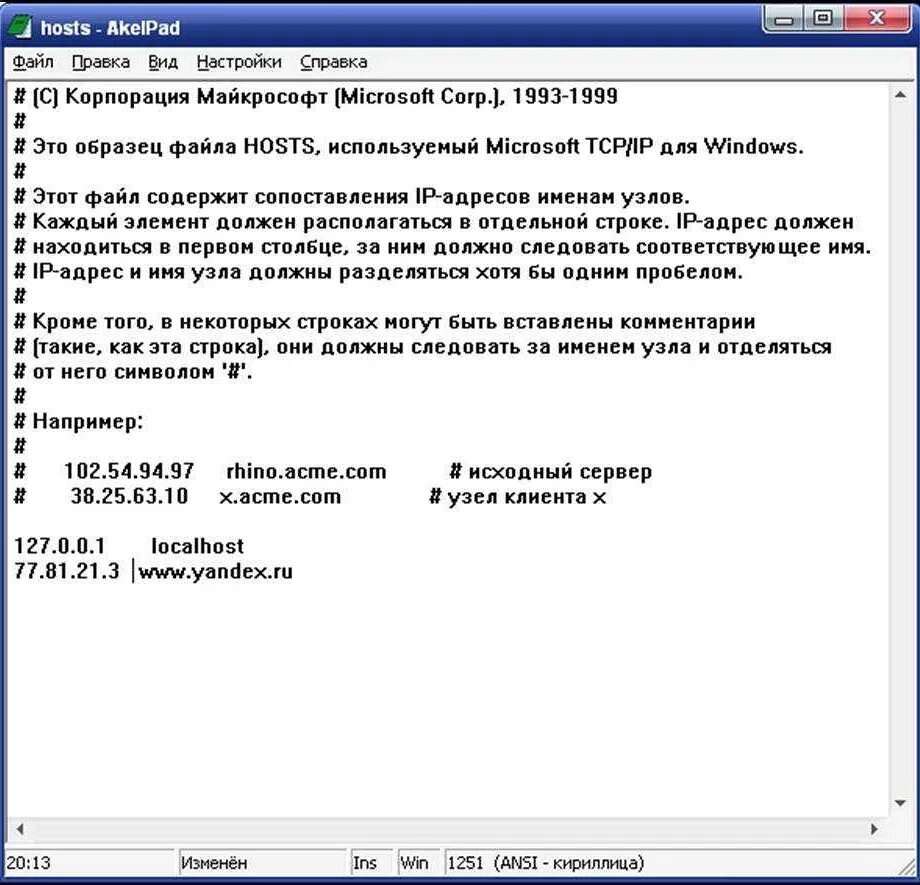Click on the 127.0.0.1 address

tap(59, 546)
